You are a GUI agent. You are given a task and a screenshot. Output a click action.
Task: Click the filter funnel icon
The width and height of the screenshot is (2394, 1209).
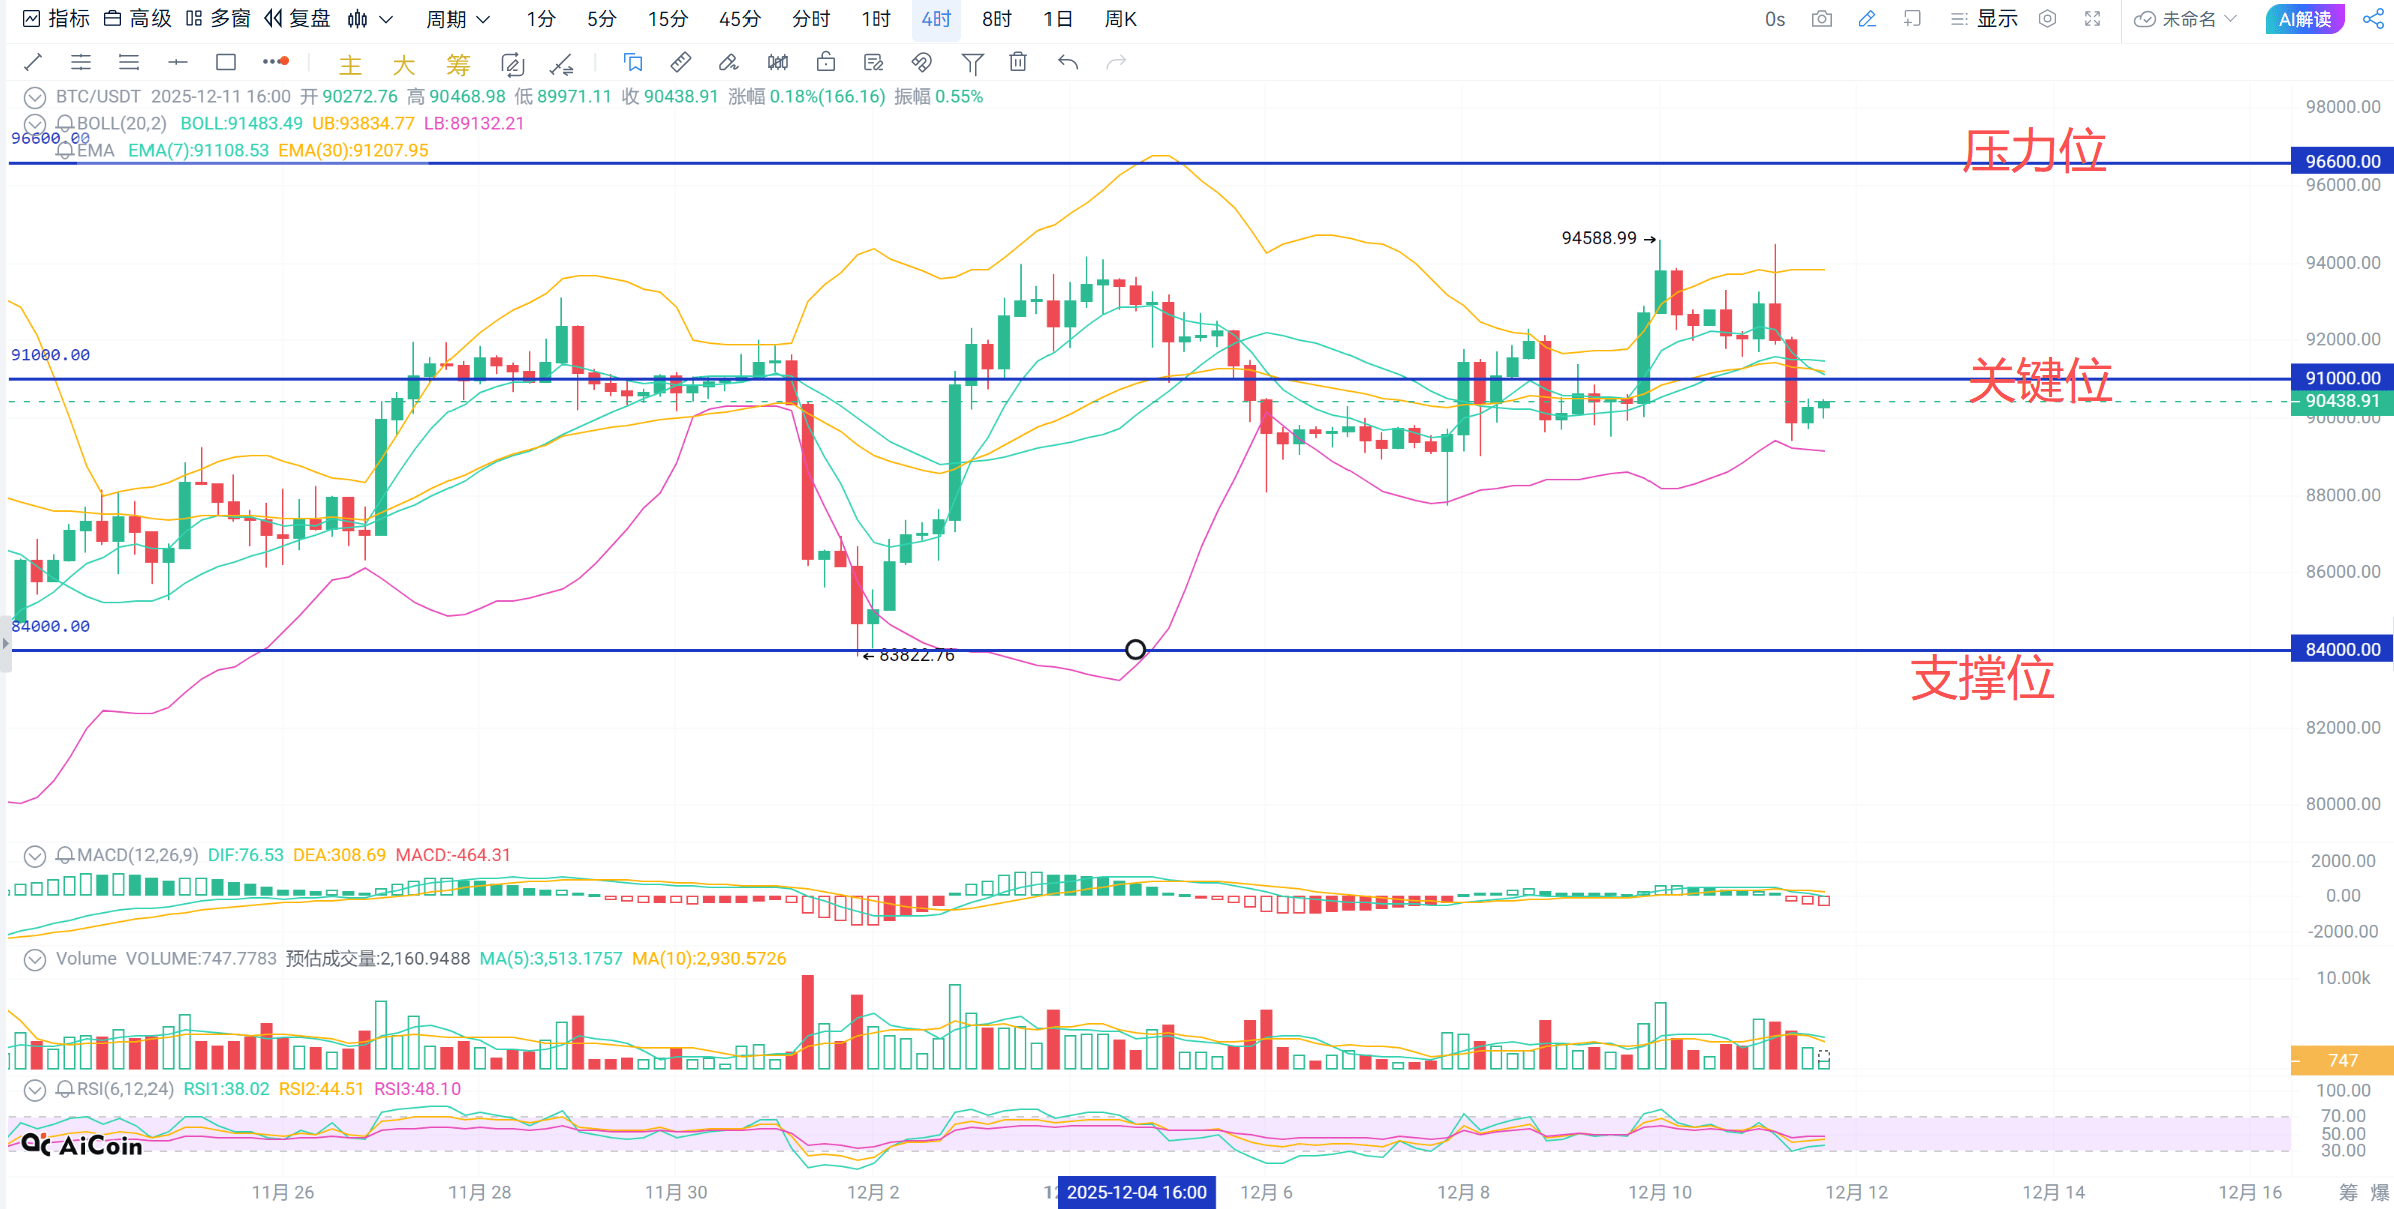(971, 63)
